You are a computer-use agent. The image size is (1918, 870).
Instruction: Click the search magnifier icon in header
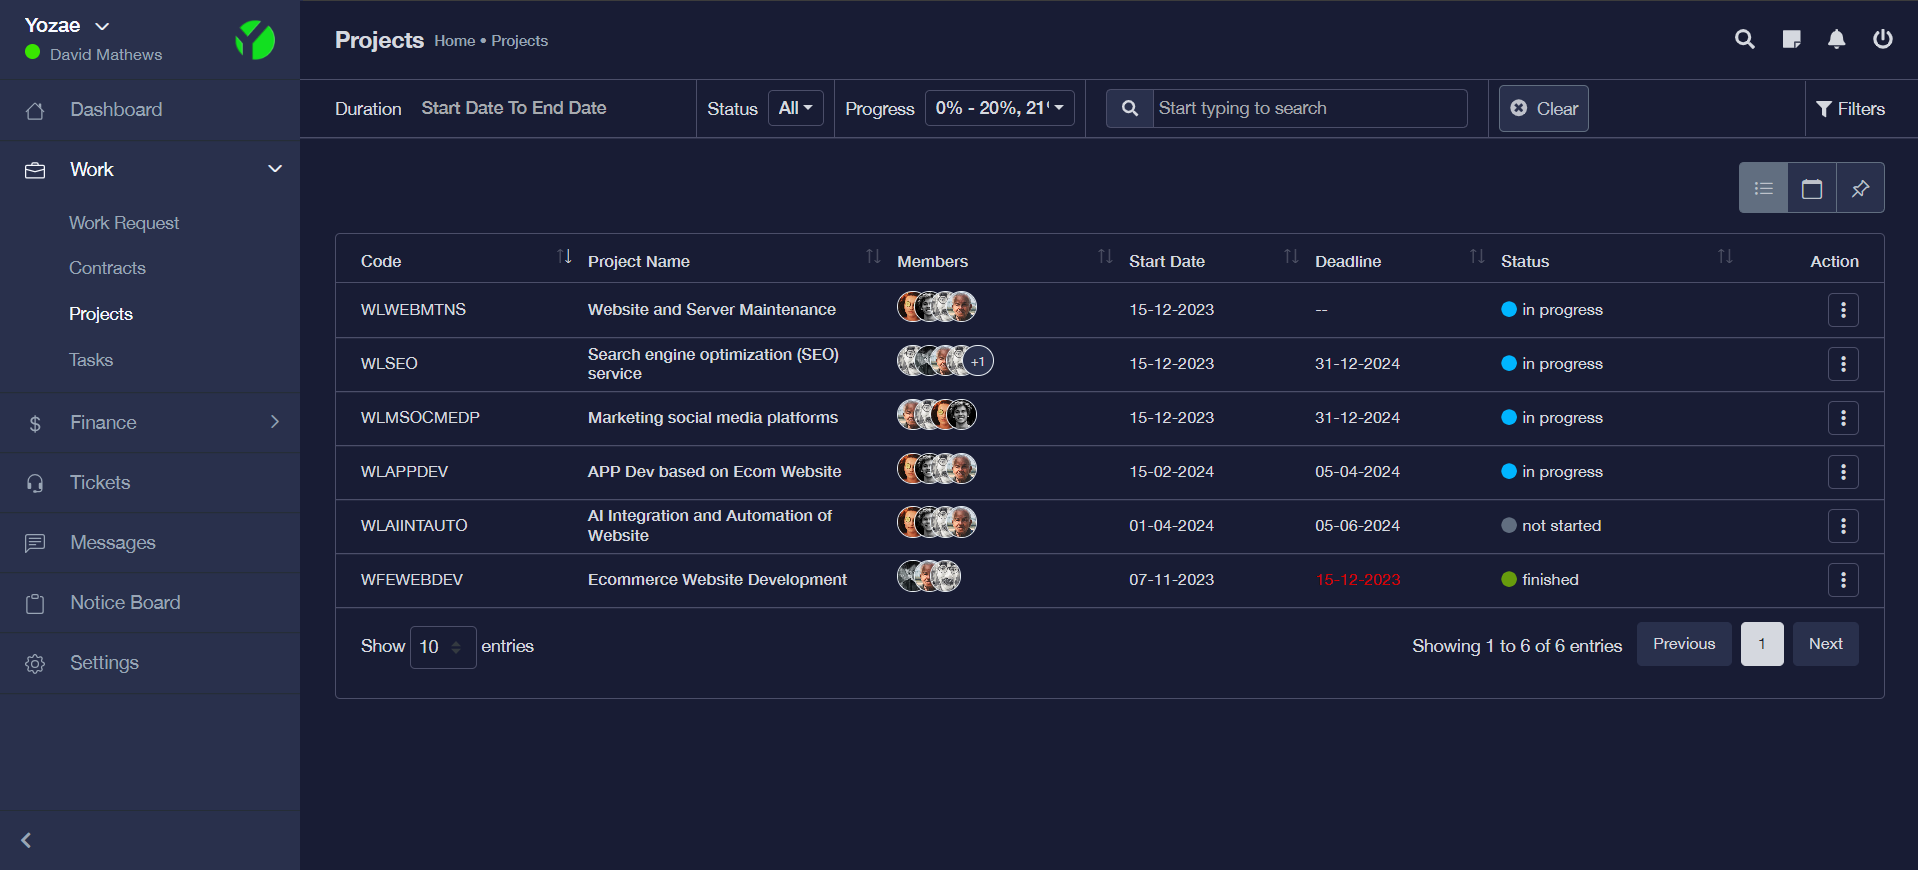(x=1744, y=39)
